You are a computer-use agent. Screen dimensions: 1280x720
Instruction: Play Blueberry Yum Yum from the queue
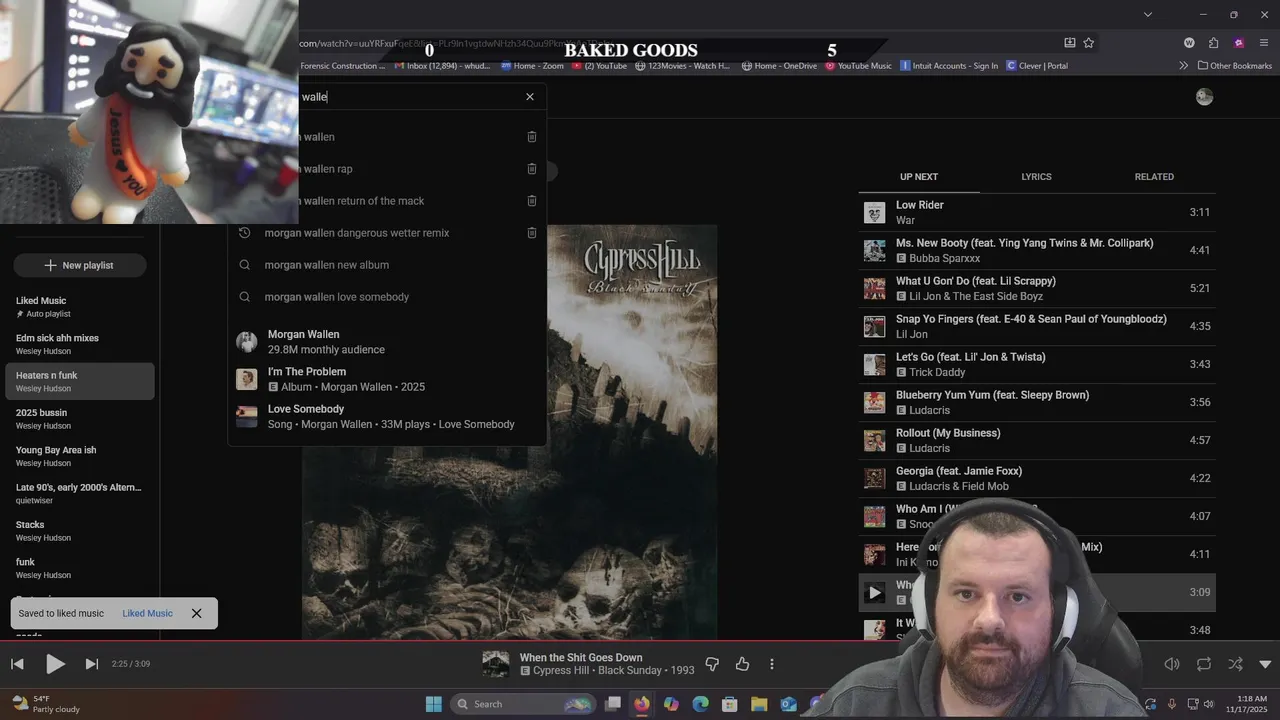[x=1037, y=402]
